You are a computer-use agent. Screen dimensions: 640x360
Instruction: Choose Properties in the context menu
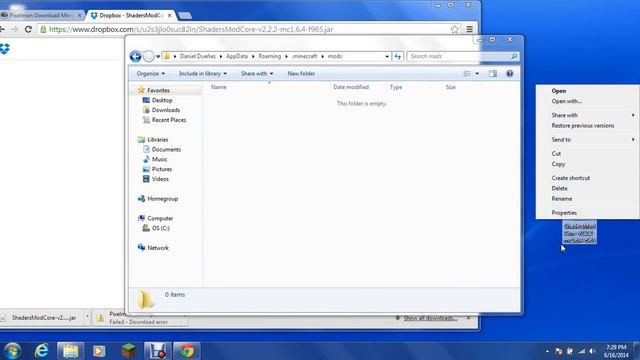click(564, 213)
